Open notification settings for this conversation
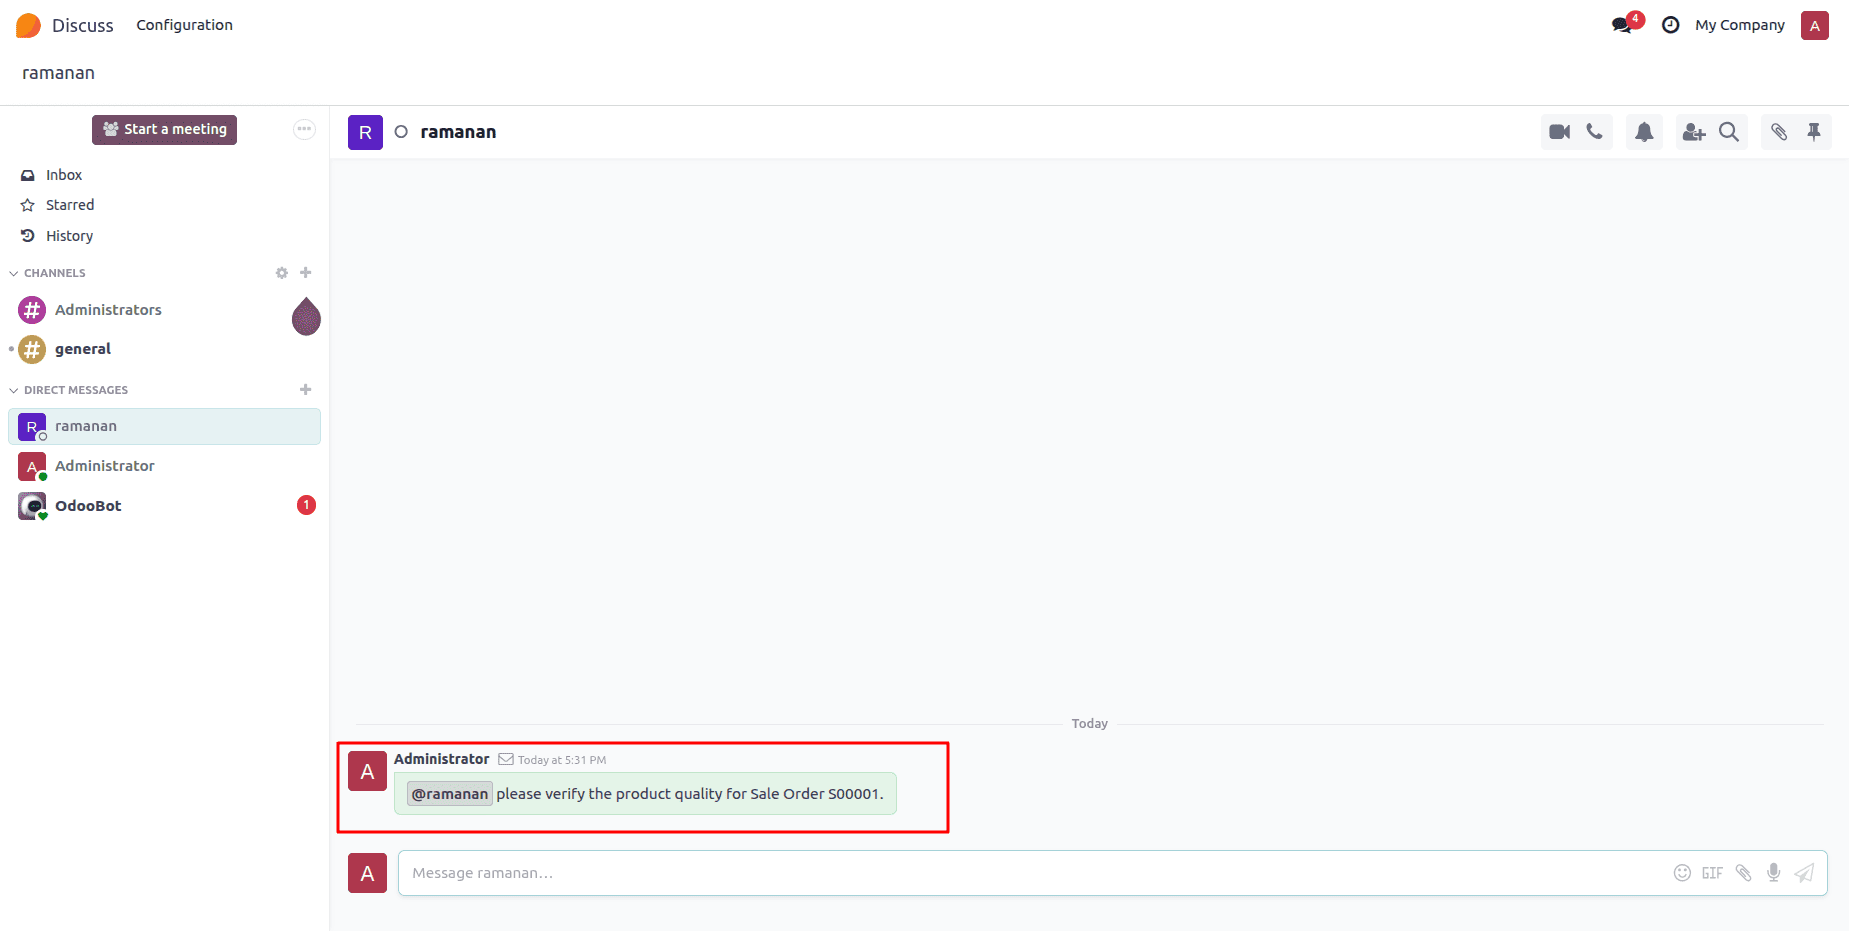 1644,131
